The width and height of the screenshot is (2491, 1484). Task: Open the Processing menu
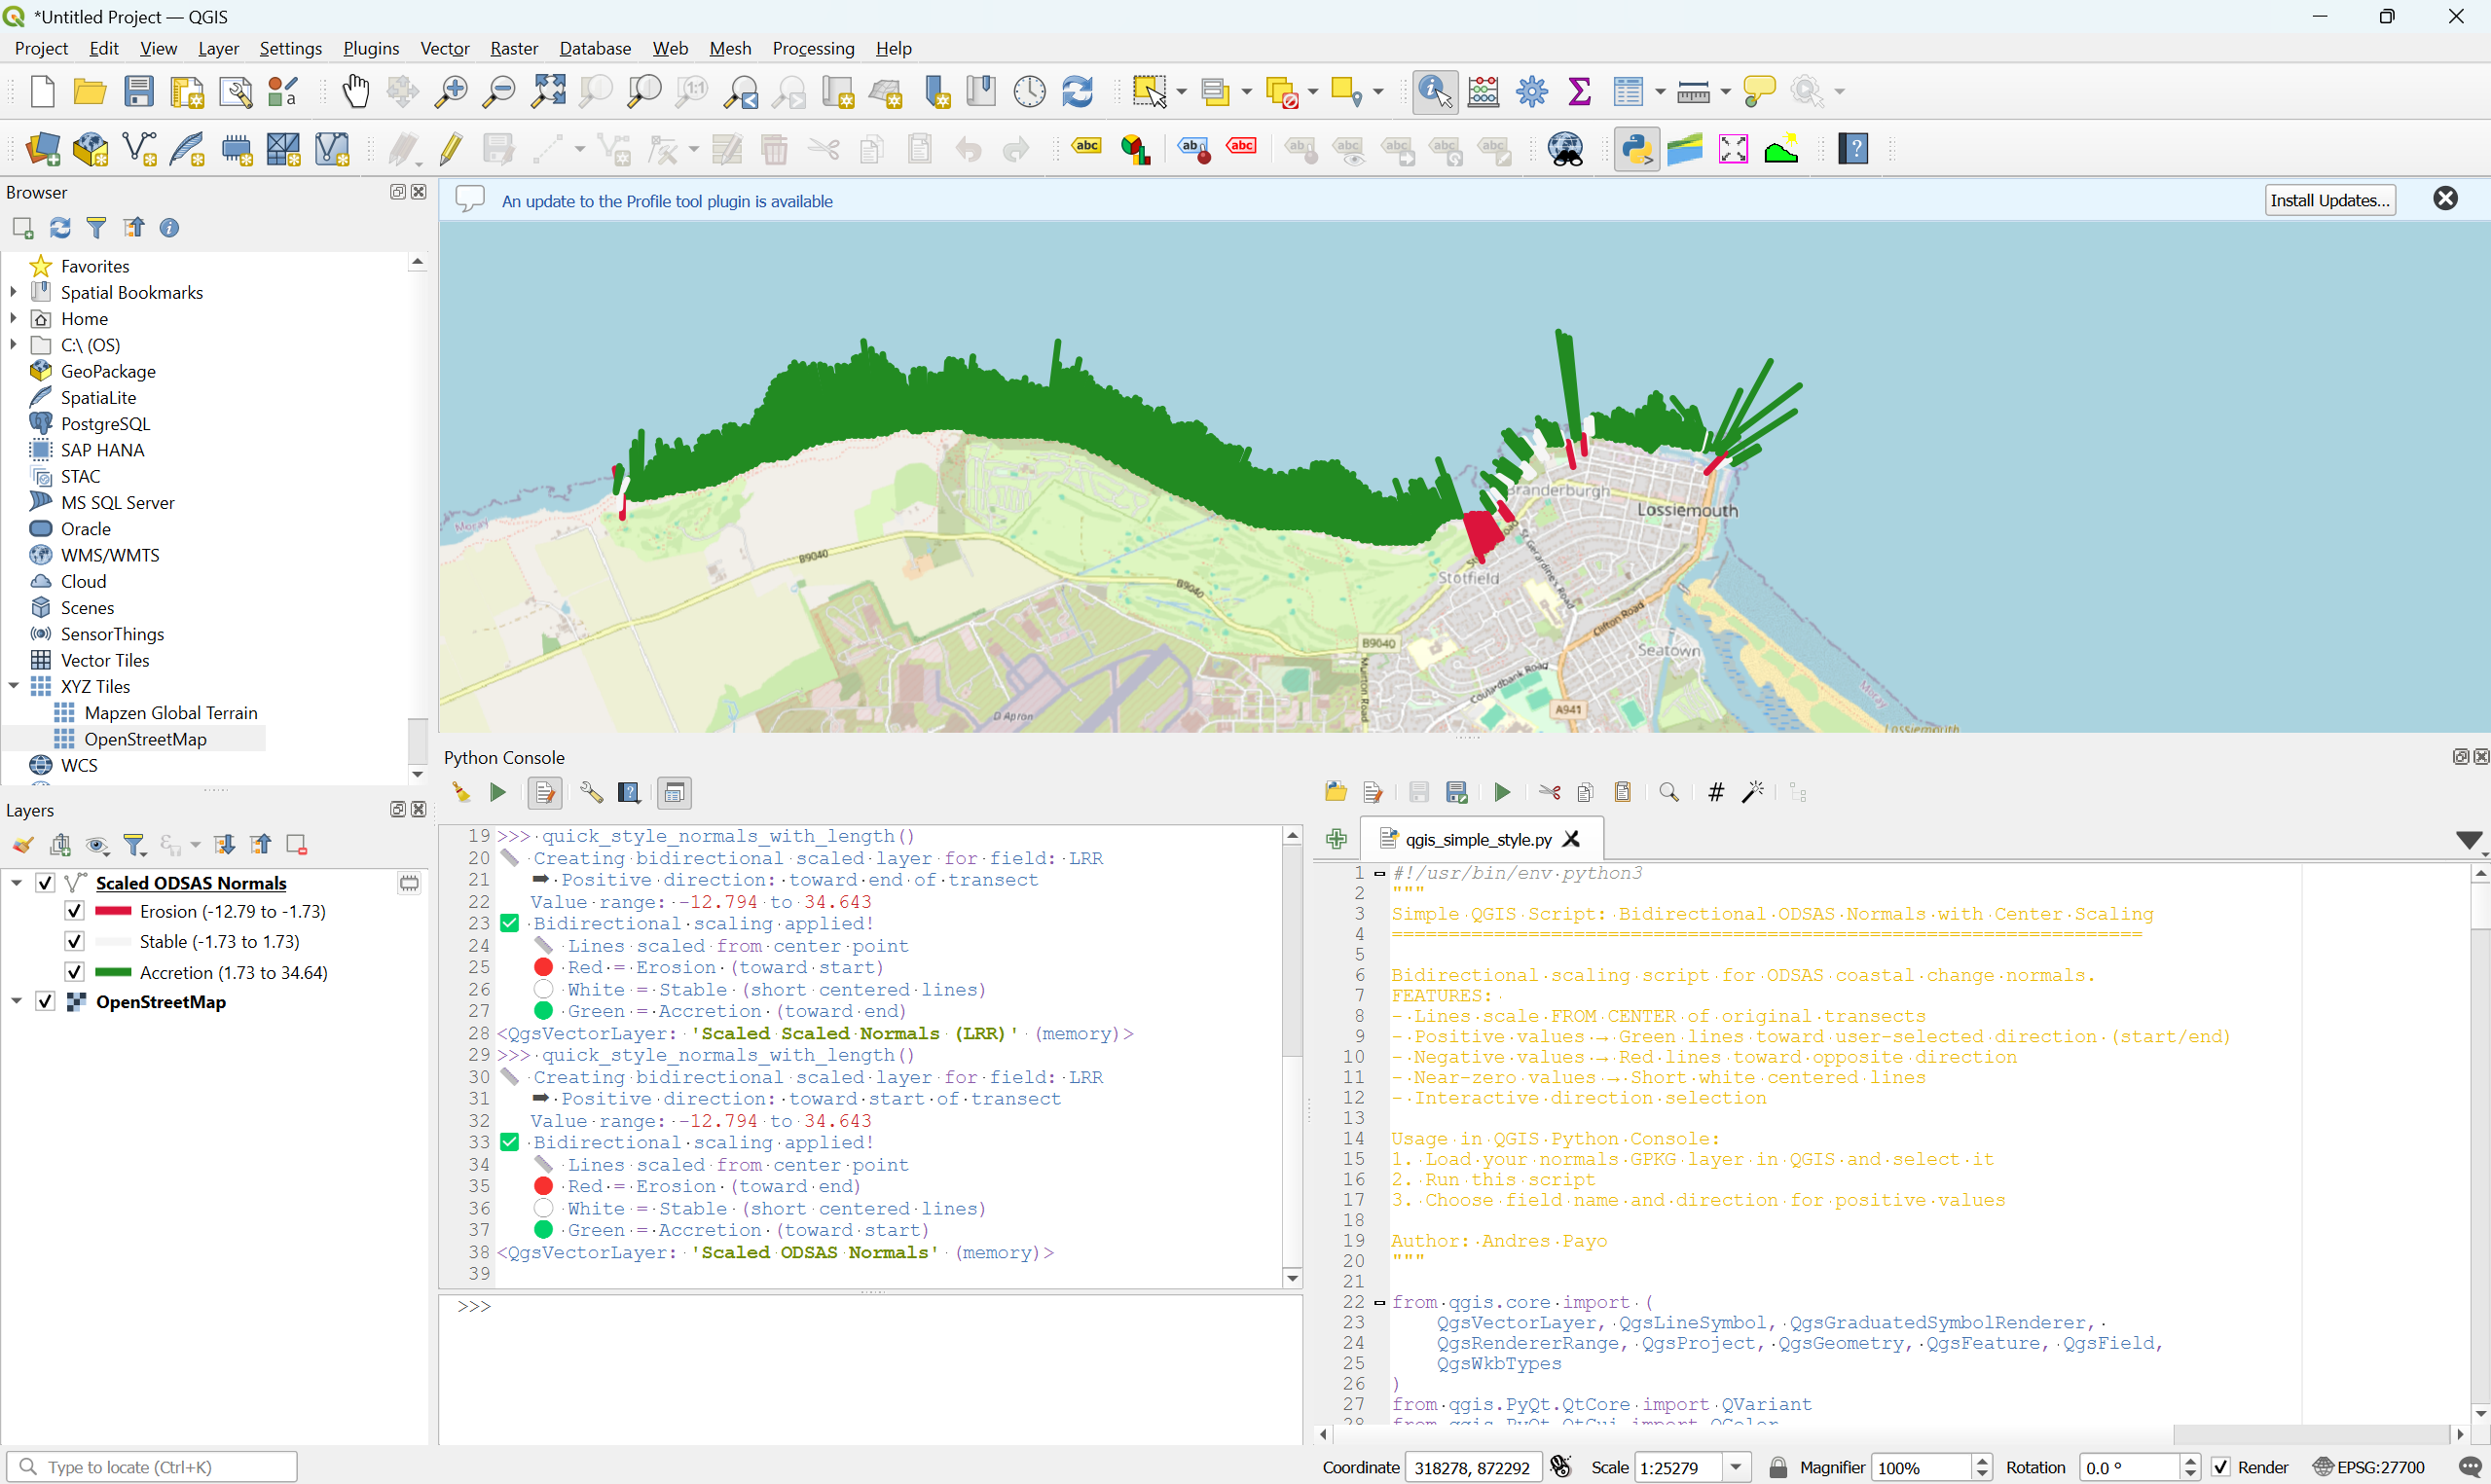(x=813, y=48)
